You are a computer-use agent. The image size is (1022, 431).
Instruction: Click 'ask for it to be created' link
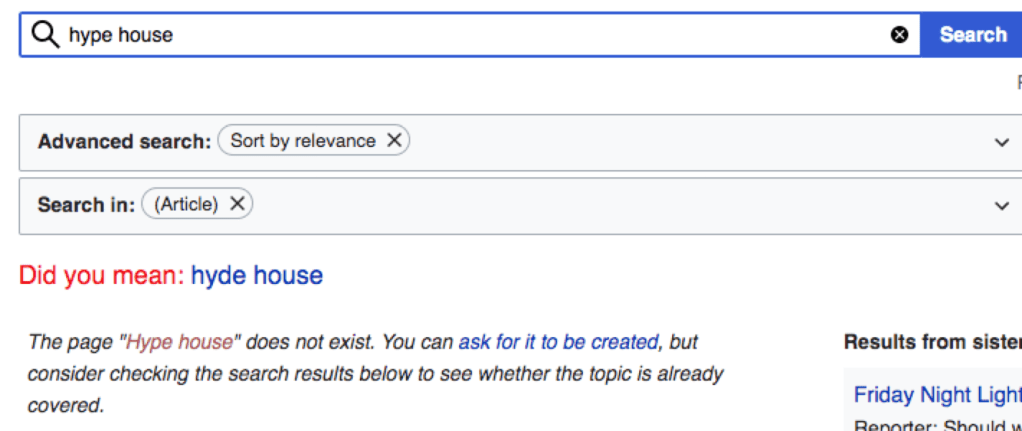pos(558,342)
